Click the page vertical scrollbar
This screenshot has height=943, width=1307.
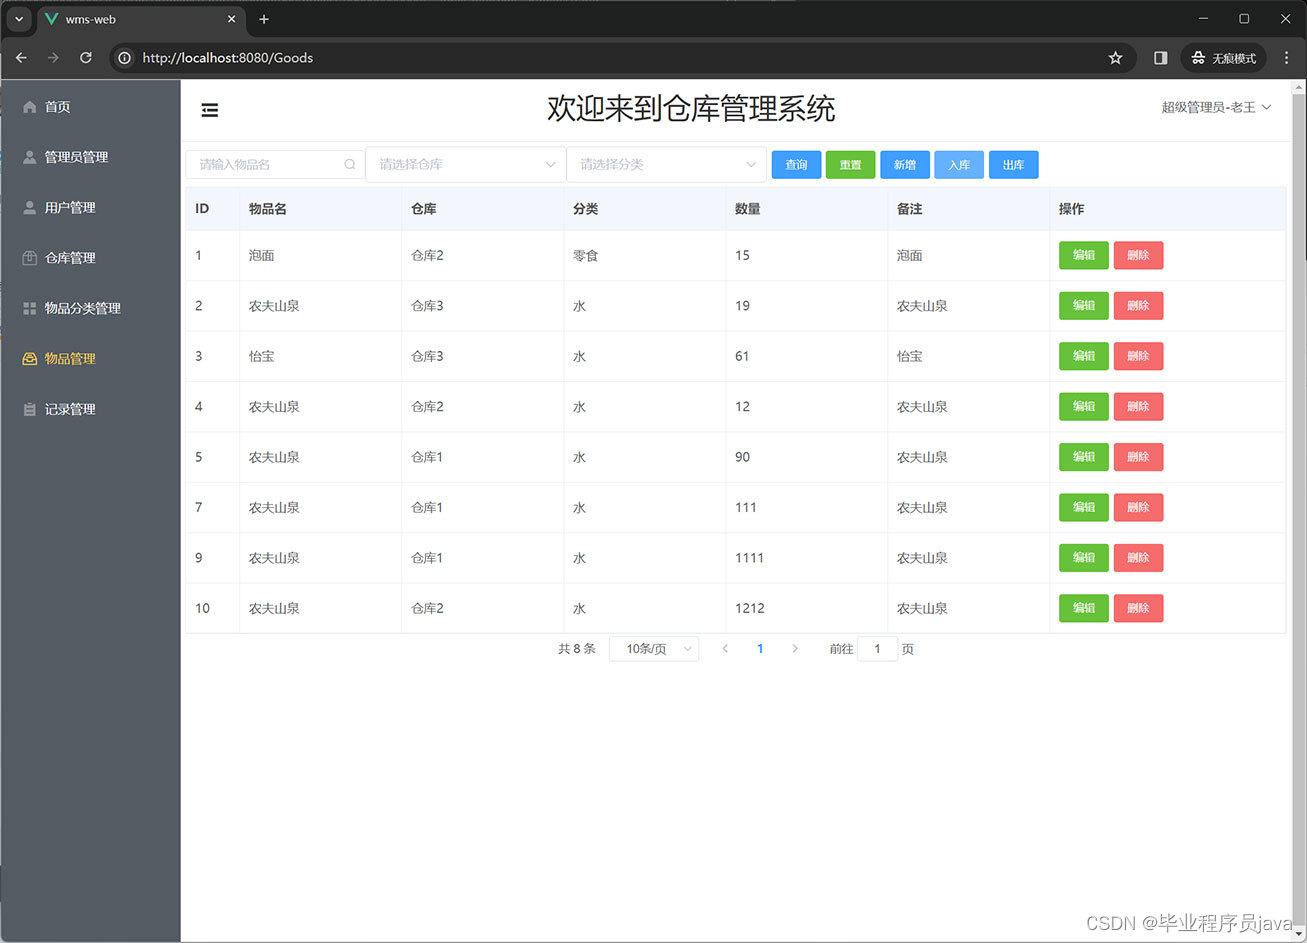(x=1299, y=510)
